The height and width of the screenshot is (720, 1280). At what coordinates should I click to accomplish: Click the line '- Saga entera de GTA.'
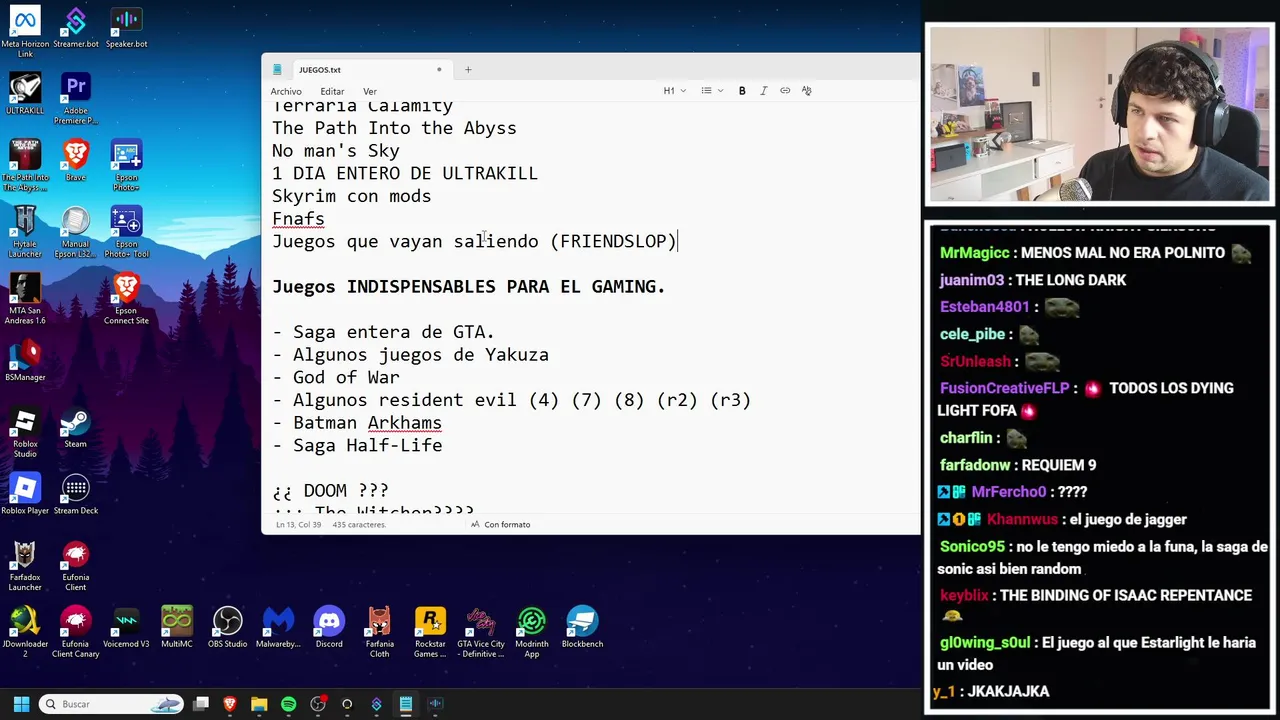383,332
